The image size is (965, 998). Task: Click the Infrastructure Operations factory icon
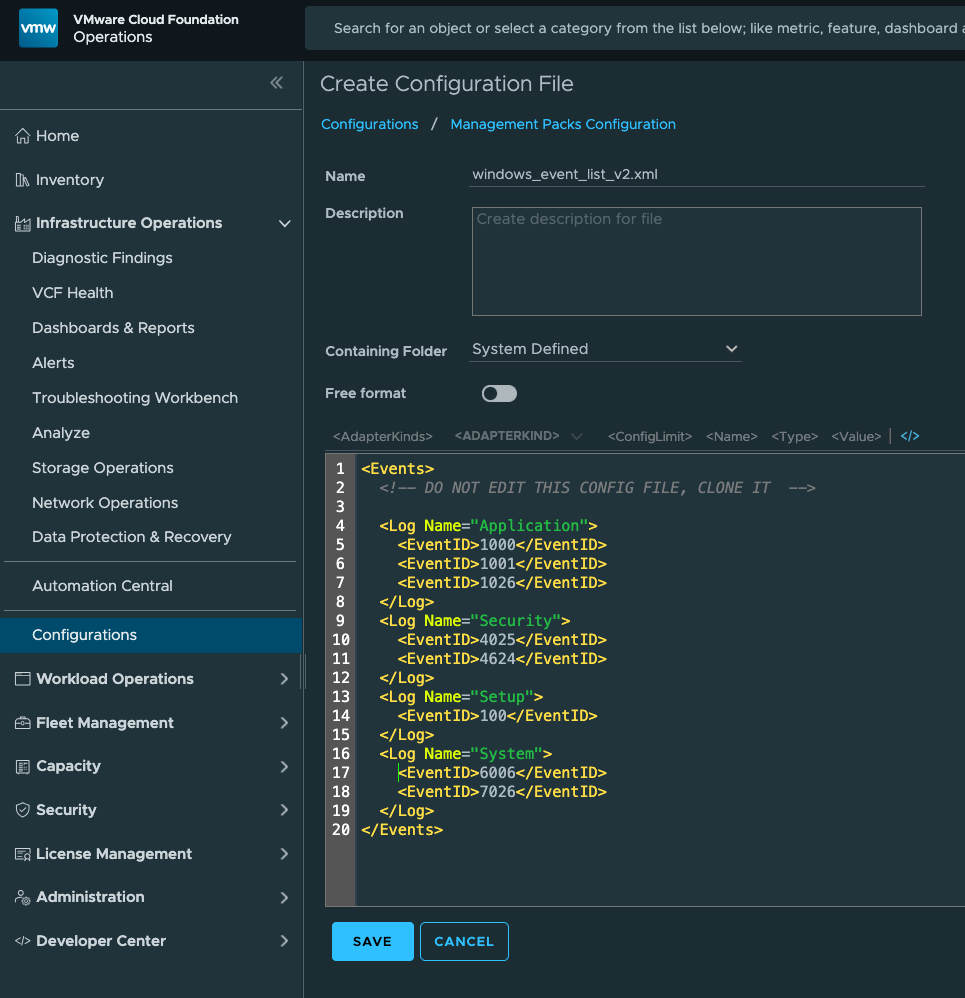pyautogui.click(x=22, y=223)
